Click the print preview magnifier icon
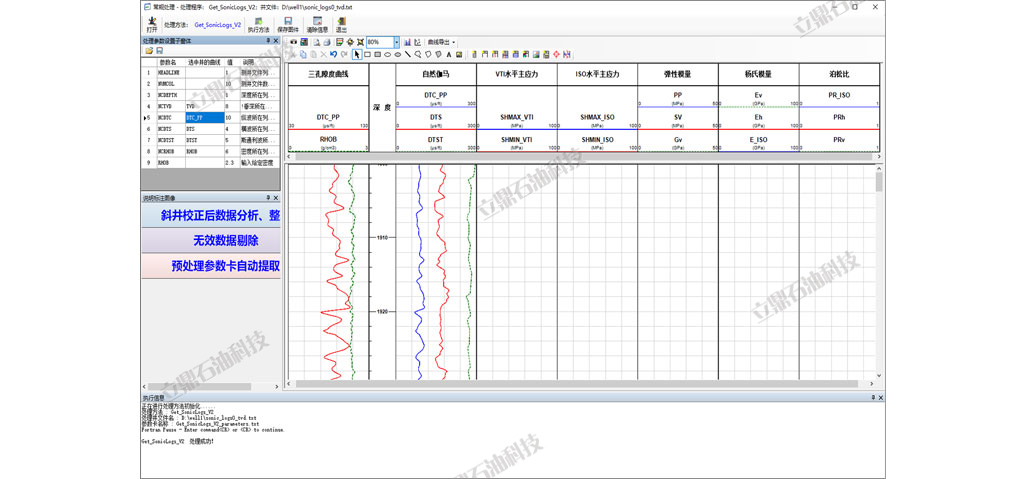Image resolution: width=1024 pixels, height=479 pixels. coord(317,42)
